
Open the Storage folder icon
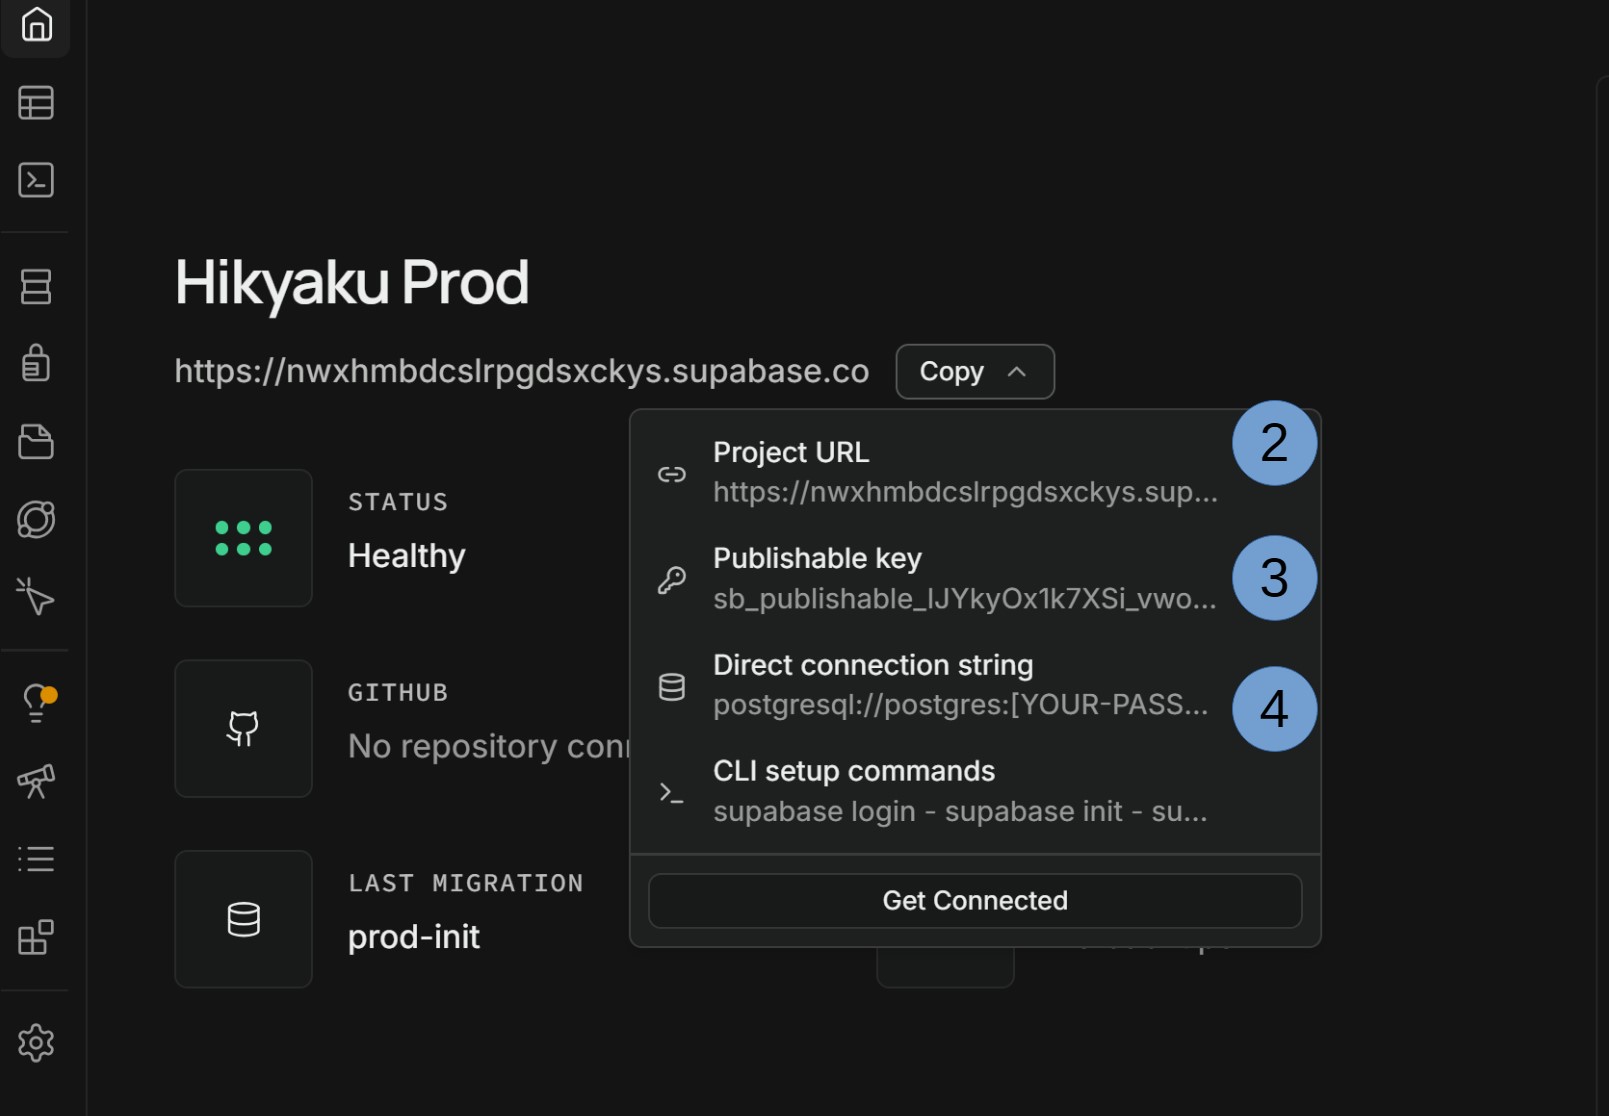tap(36, 441)
